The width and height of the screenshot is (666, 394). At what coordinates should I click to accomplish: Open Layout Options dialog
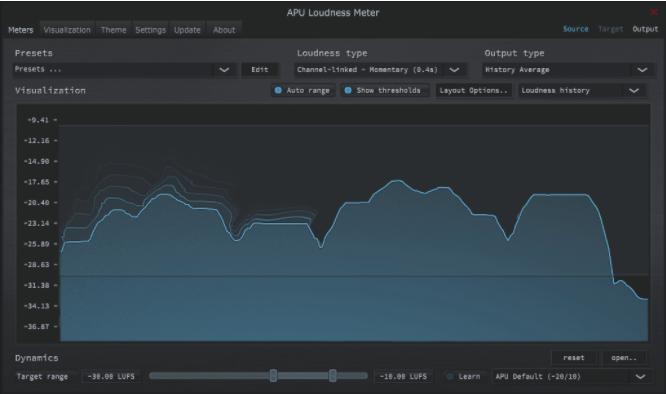pos(474,90)
